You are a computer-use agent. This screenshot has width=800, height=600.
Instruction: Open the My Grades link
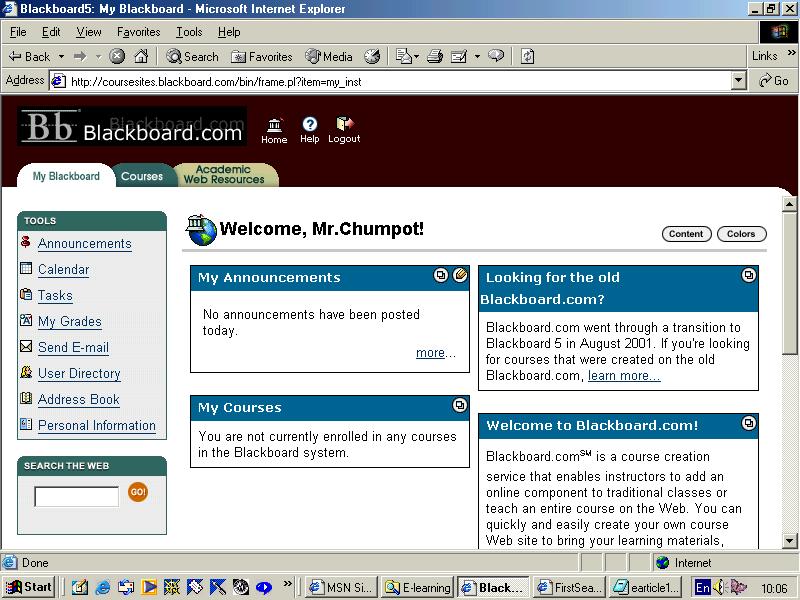70,321
